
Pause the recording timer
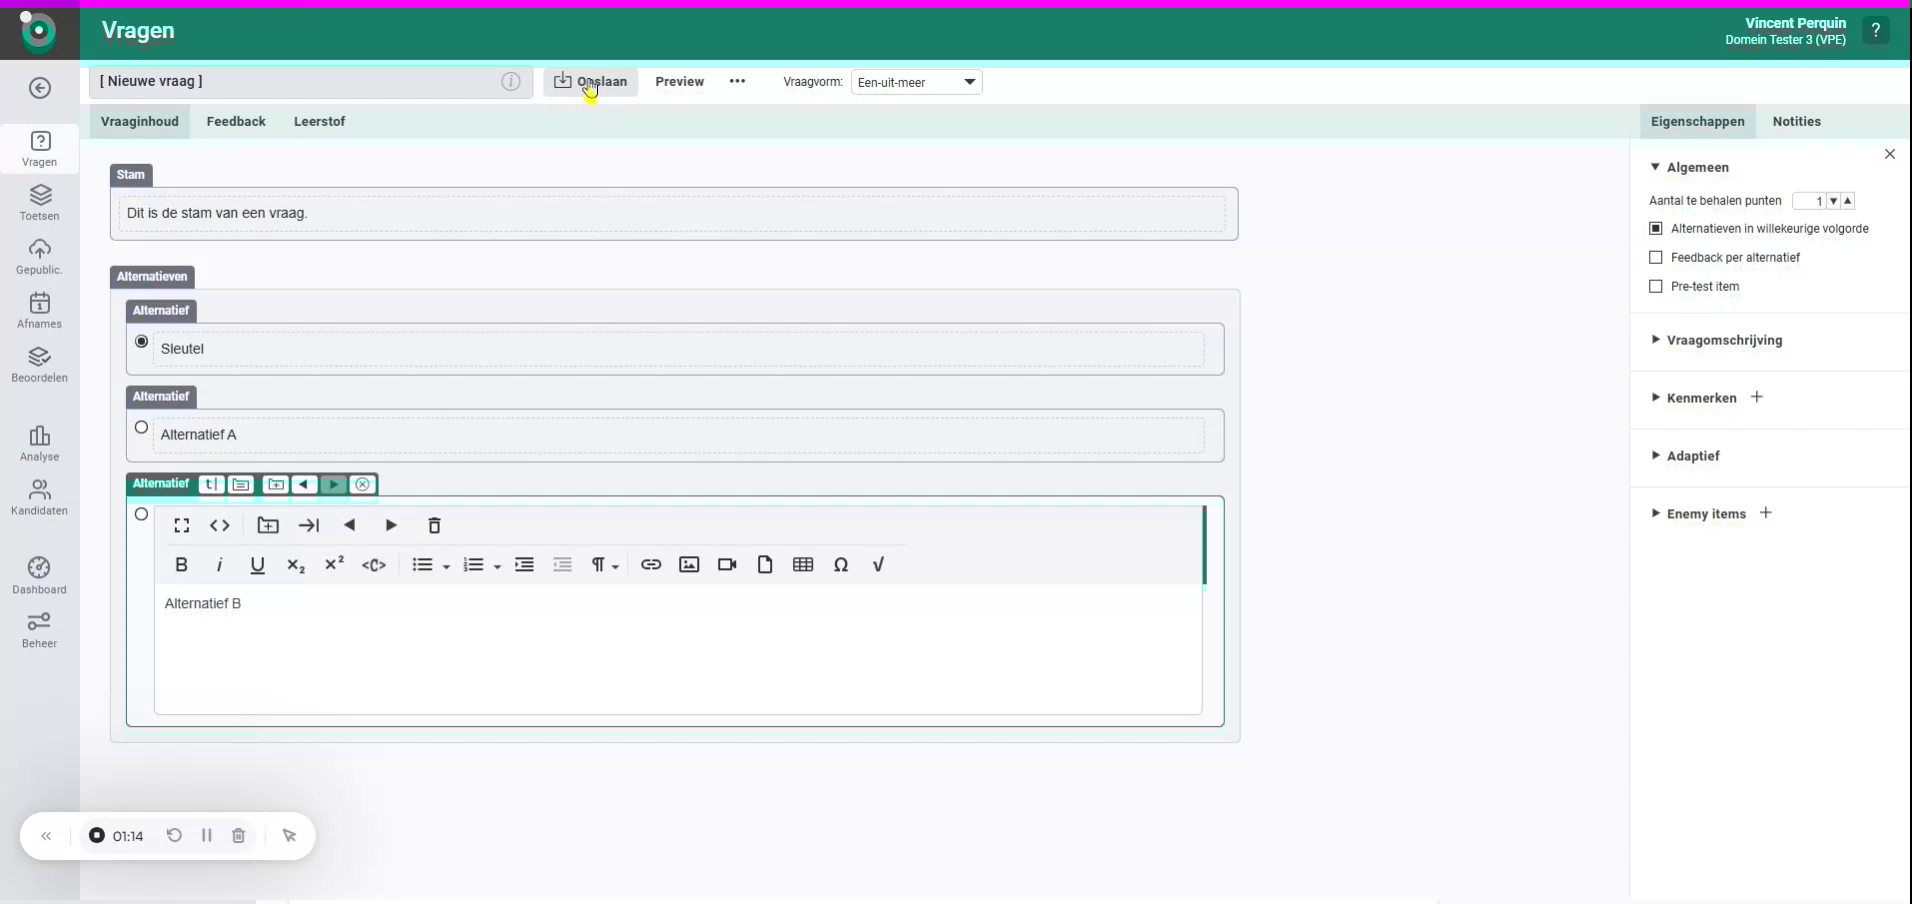pyautogui.click(x=207, y=836)
